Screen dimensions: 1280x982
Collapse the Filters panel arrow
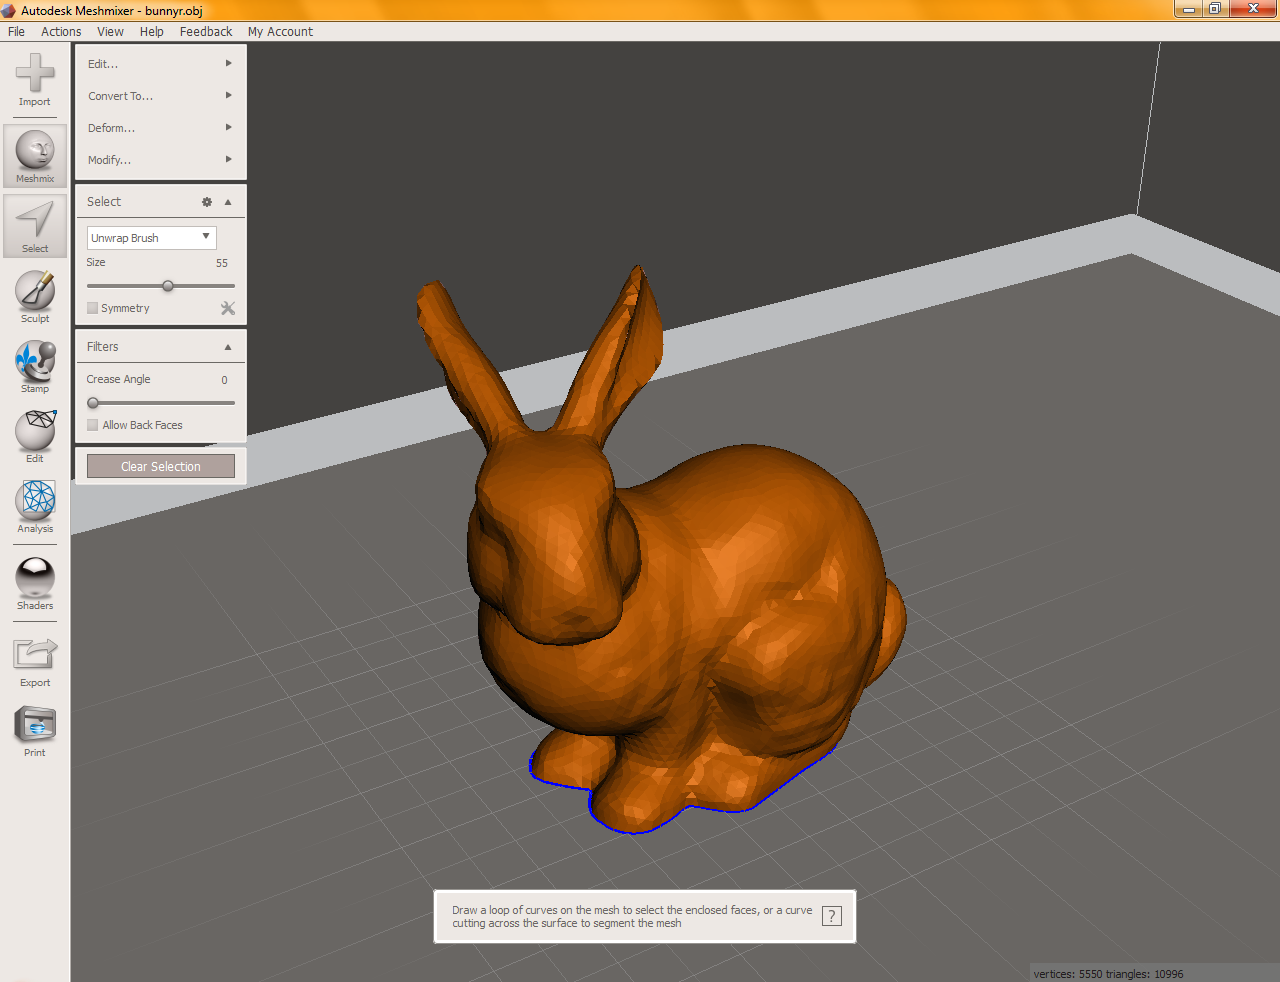point(228,347)
